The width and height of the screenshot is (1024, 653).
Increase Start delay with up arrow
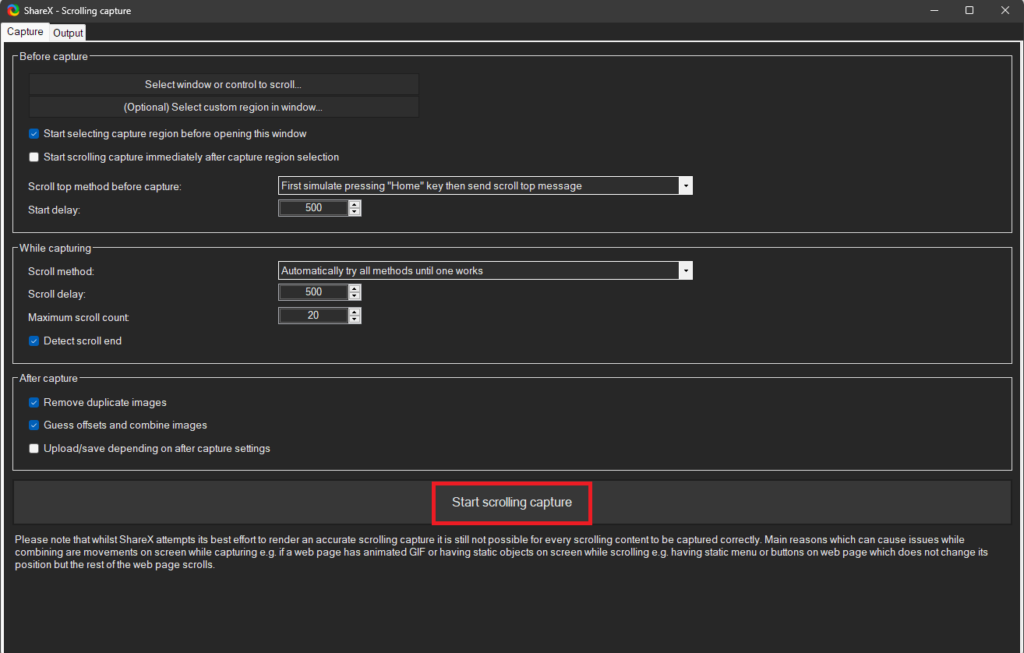[x=355, y=205]
